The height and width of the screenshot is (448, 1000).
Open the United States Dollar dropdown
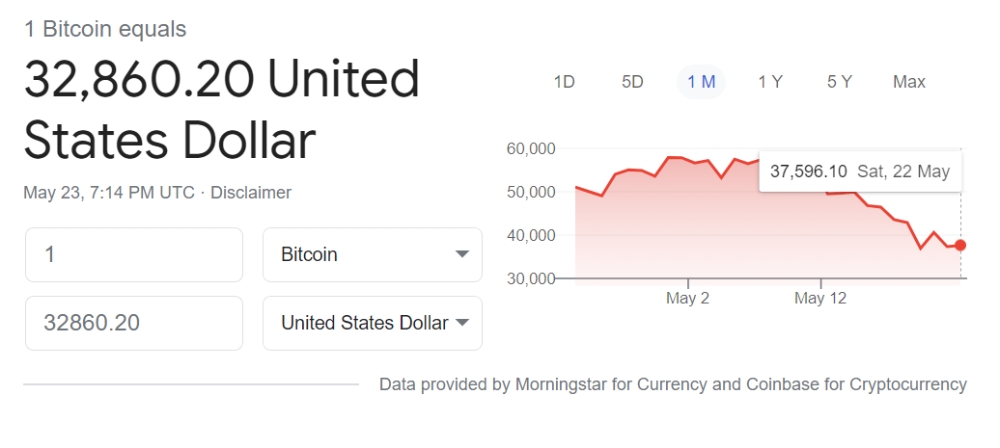click(x=372, y=323)
